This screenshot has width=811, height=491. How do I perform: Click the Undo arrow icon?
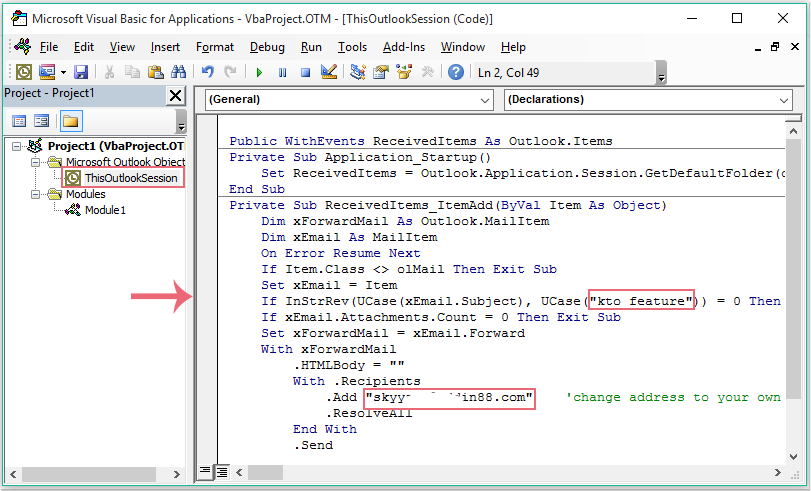[208, 72]
